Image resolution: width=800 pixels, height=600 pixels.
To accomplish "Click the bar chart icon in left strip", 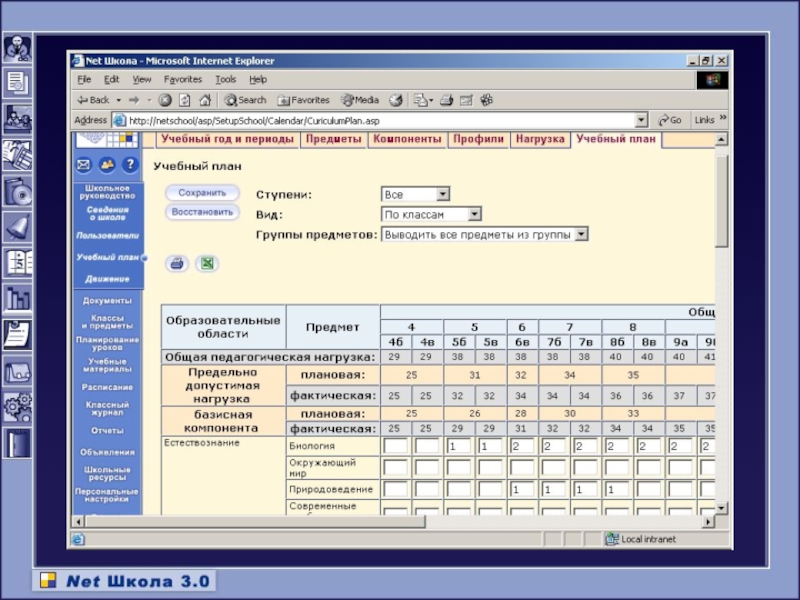I will click(17, 298).
